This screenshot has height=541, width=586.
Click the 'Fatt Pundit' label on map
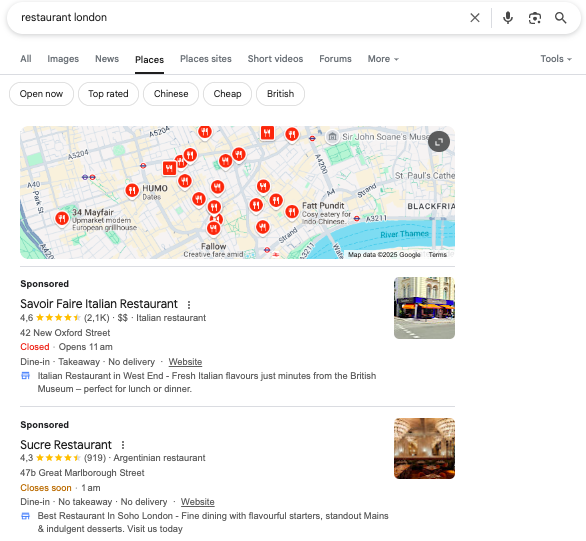tap(323, 205)
